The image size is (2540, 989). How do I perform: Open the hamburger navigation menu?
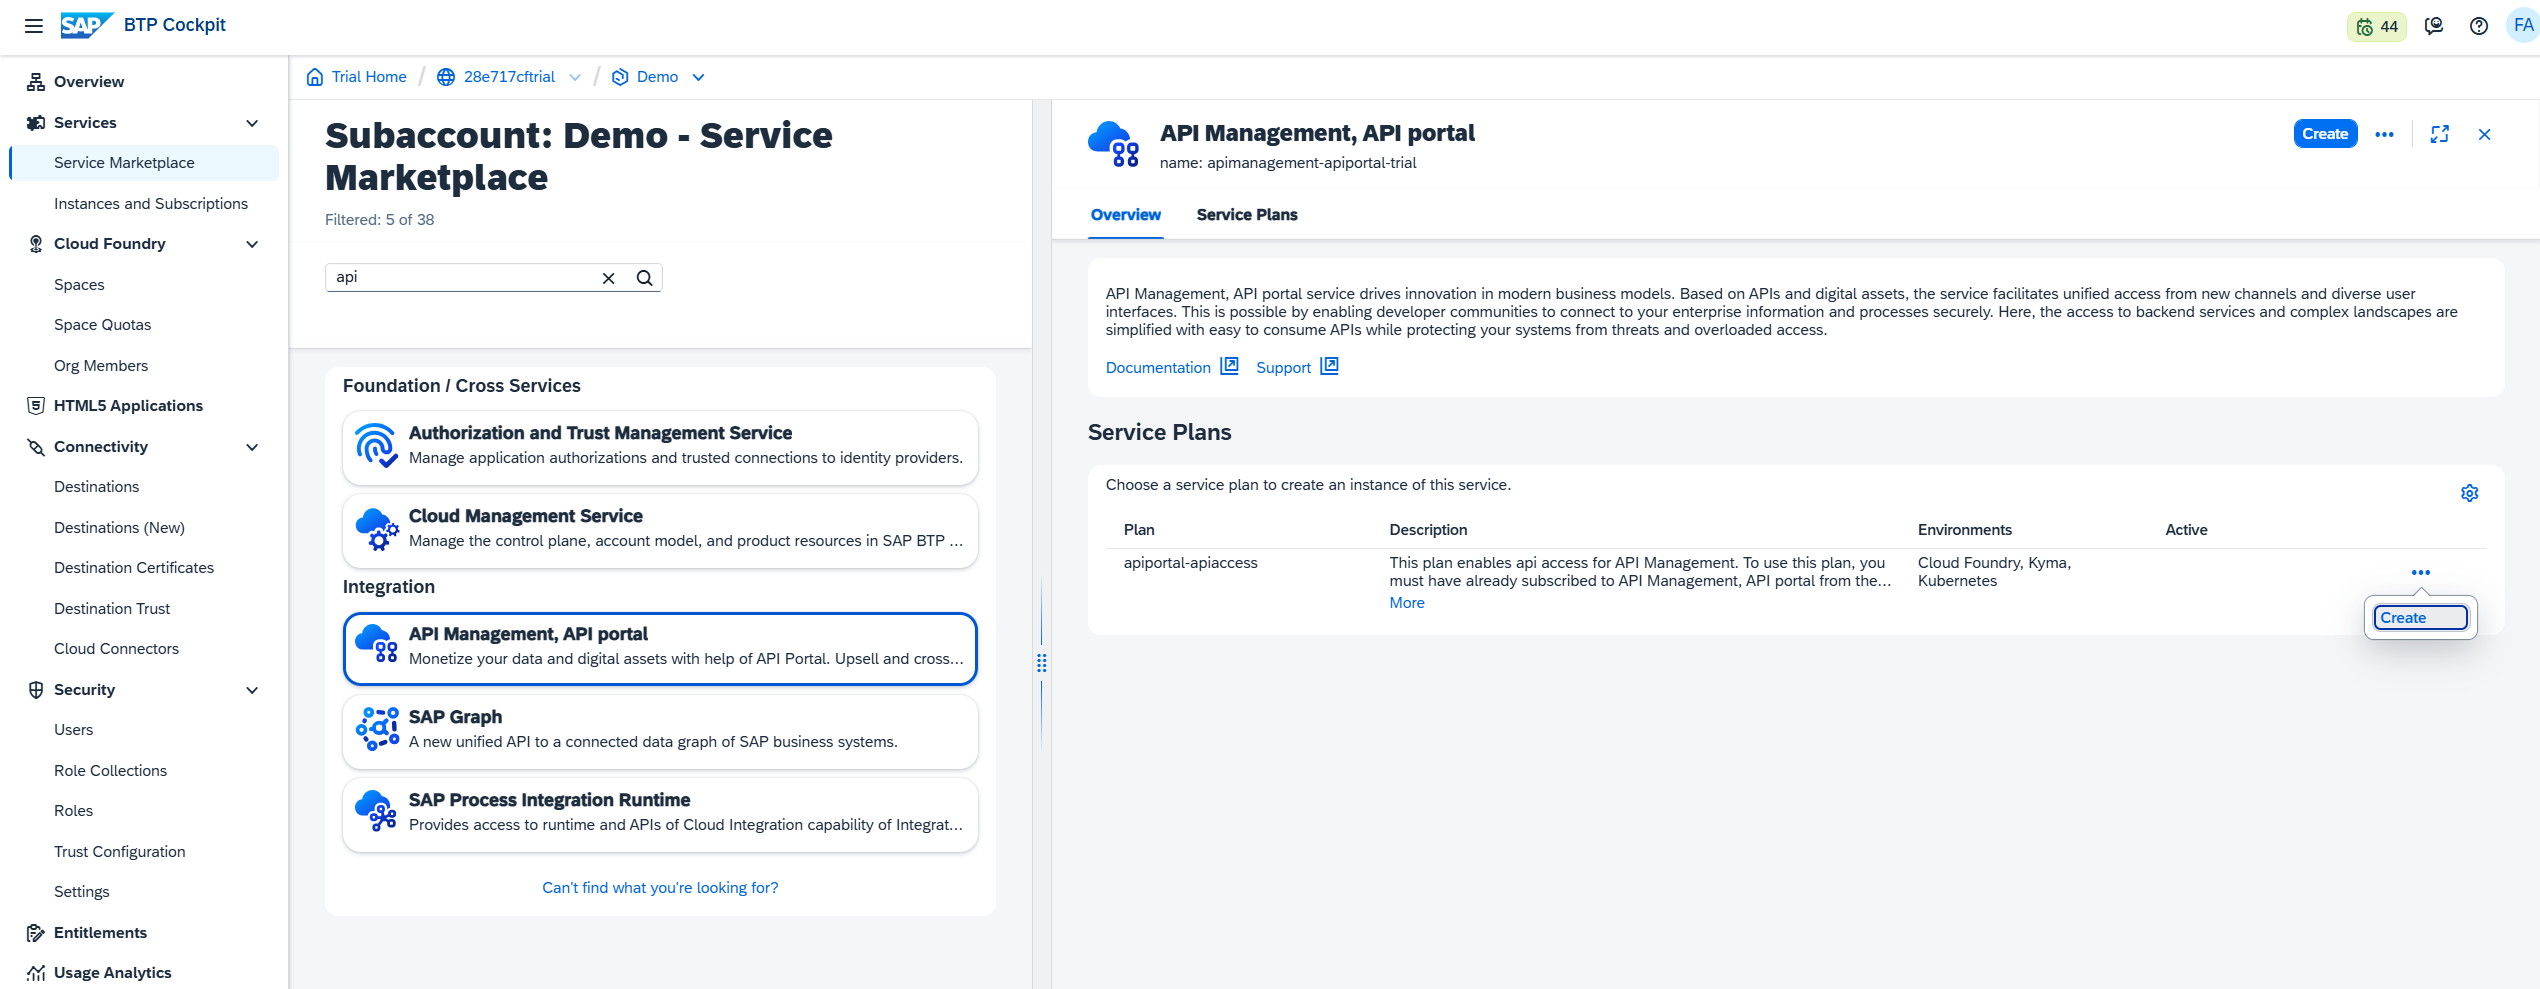[x=34, y=26]
